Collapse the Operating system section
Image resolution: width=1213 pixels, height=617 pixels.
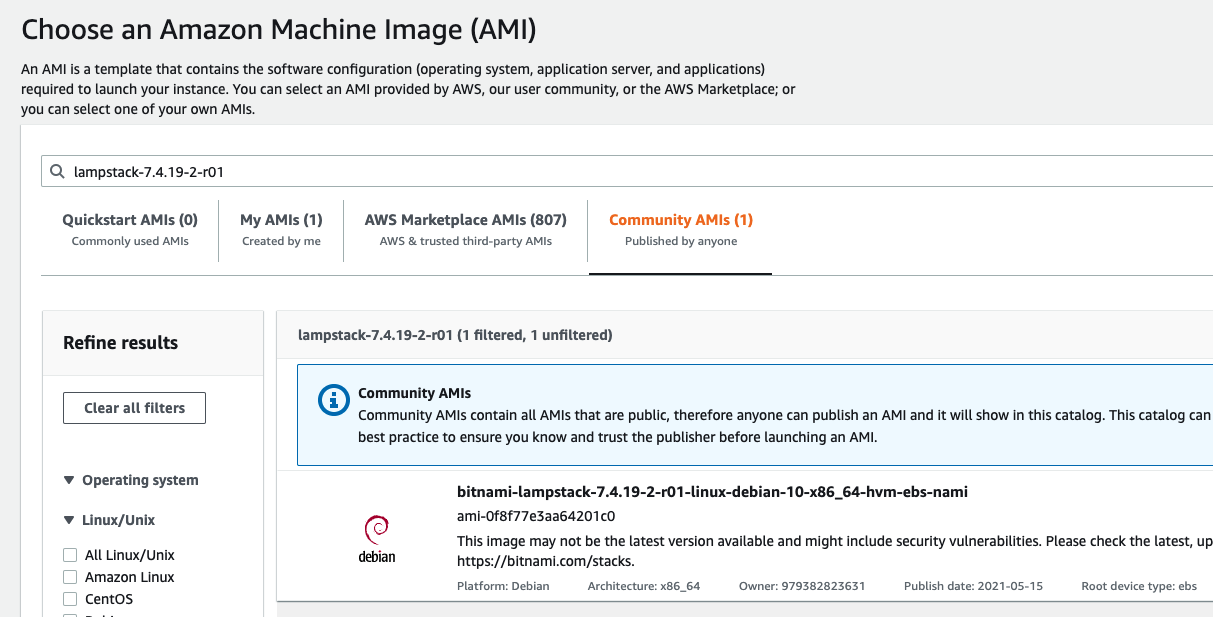[x=68, y=479]
